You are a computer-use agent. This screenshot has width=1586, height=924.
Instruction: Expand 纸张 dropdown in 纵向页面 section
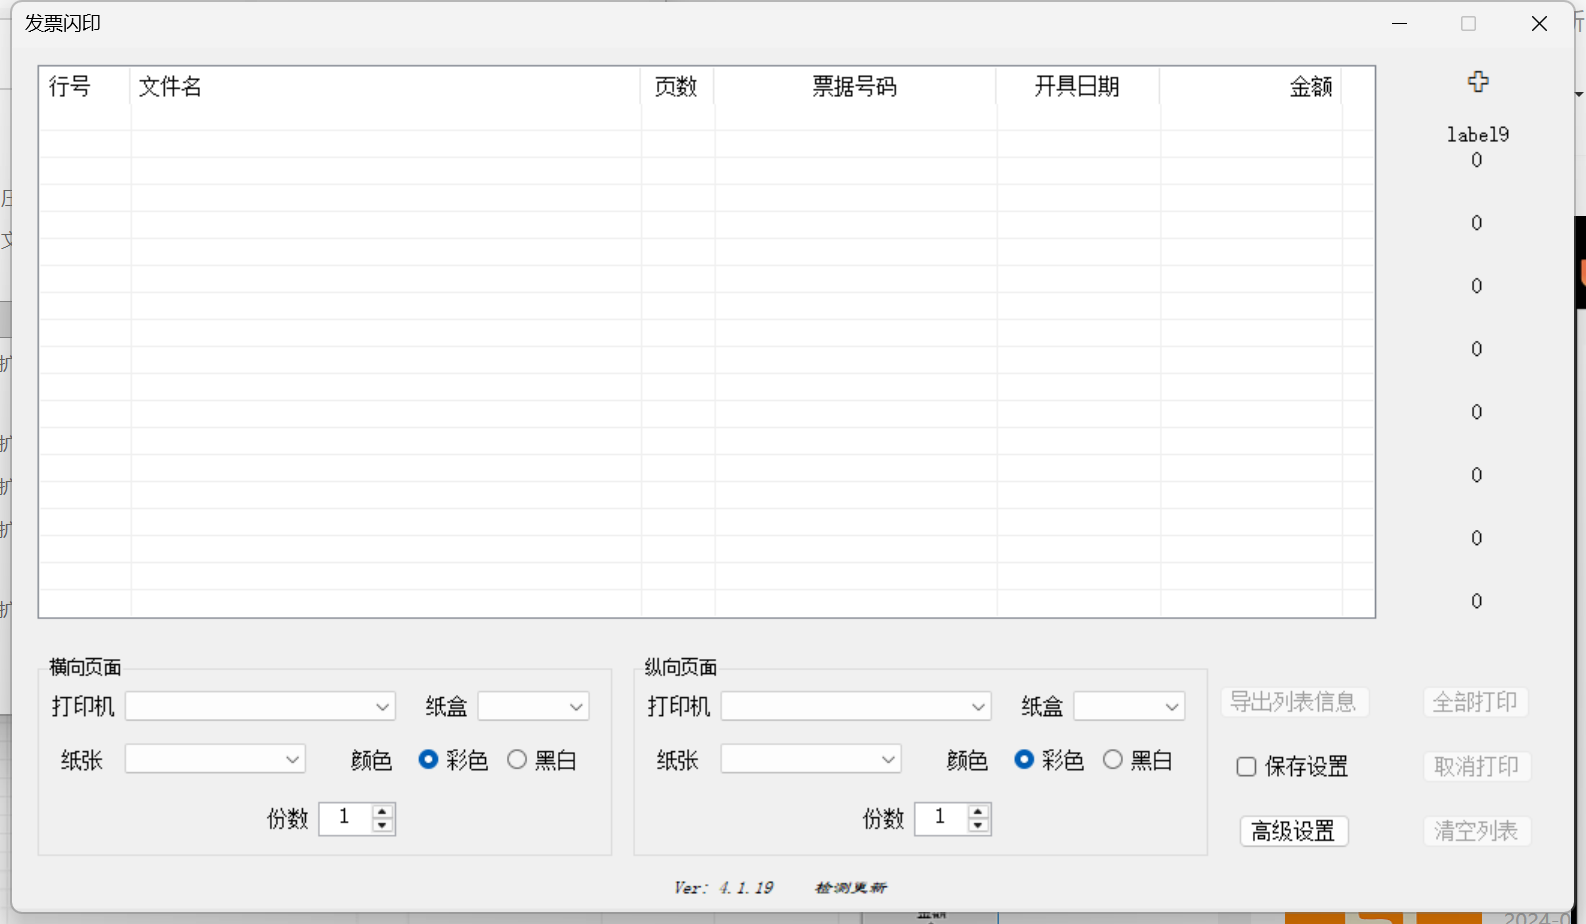[810, 760]
